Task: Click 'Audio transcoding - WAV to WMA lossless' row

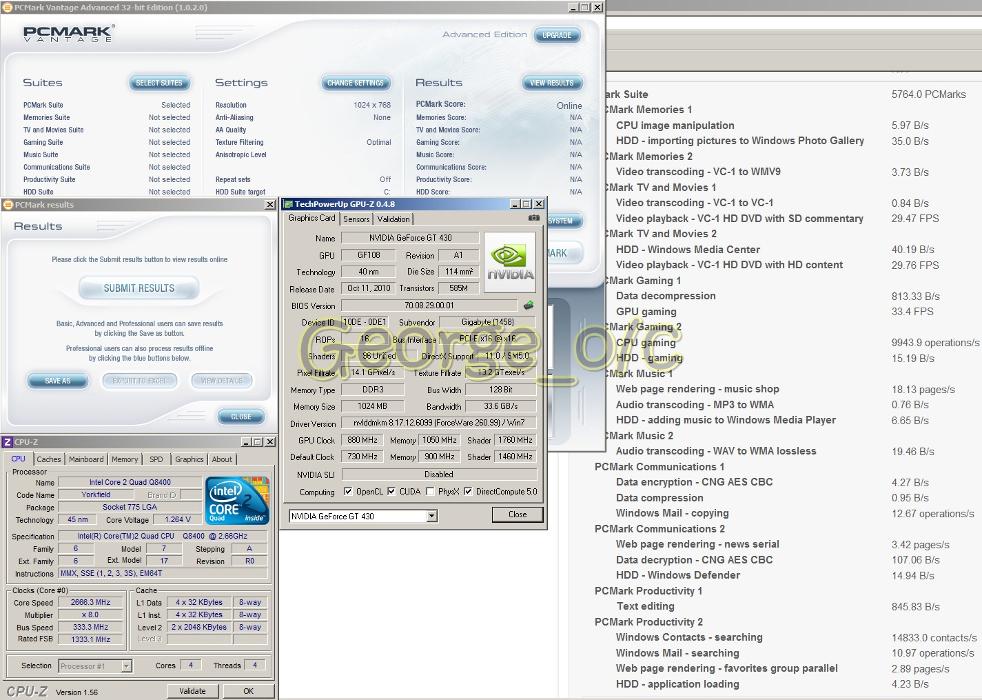Action: point(775,451)
